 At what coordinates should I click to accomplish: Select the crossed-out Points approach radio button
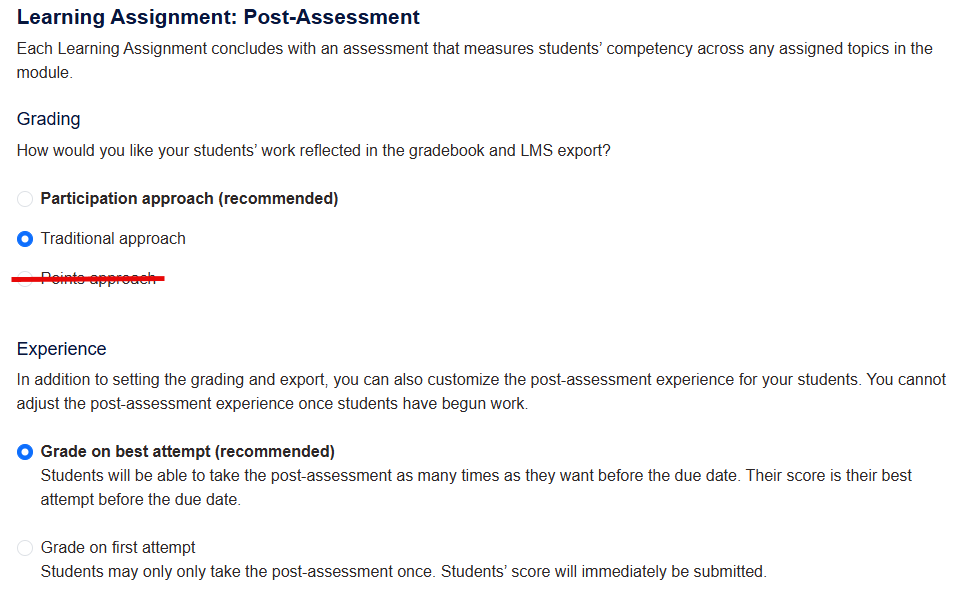25,279
